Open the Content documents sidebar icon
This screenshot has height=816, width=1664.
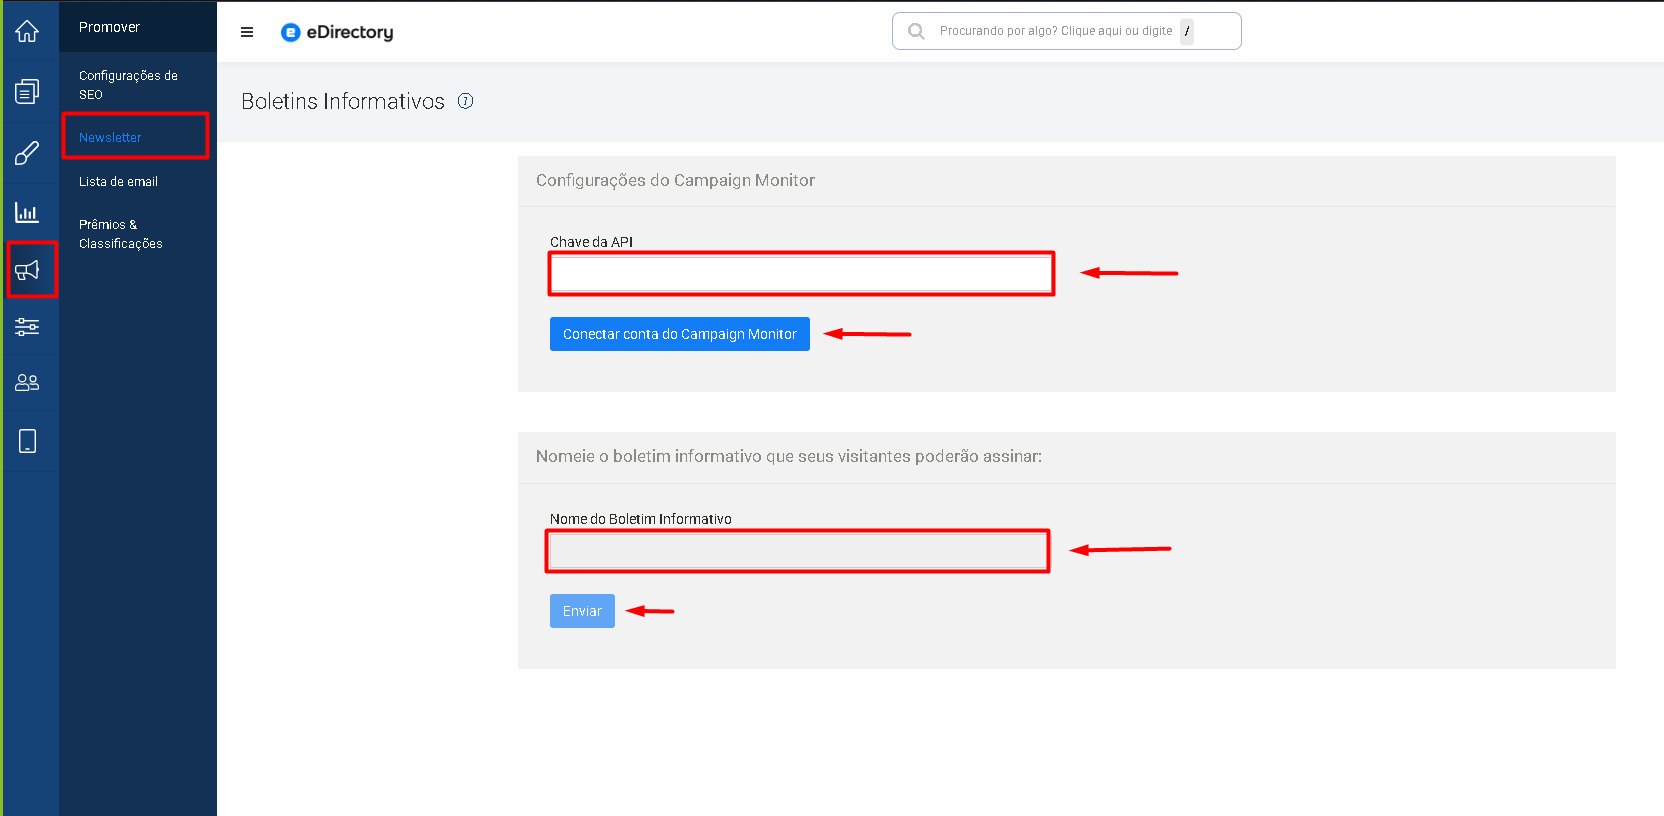pyautogui.click(x=27, y=92)
